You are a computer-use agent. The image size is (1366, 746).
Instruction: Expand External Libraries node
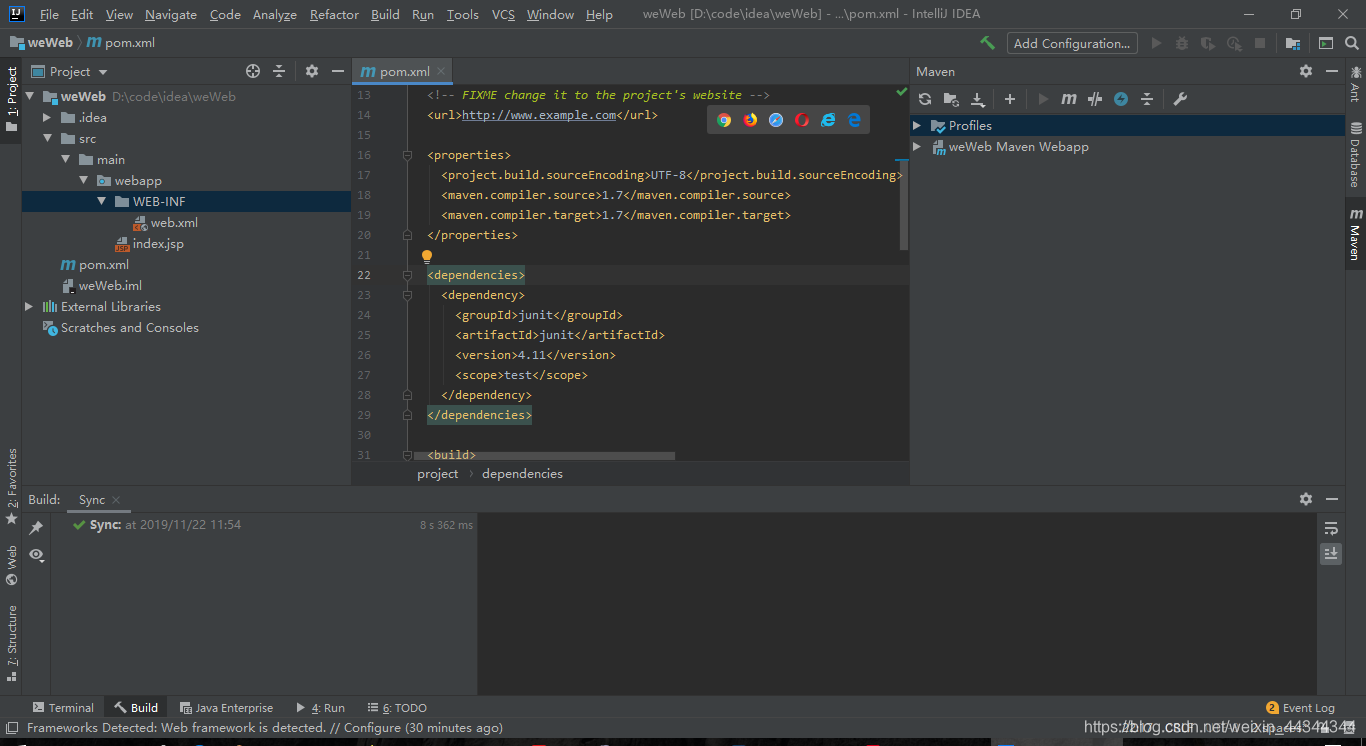click(29, 306)
